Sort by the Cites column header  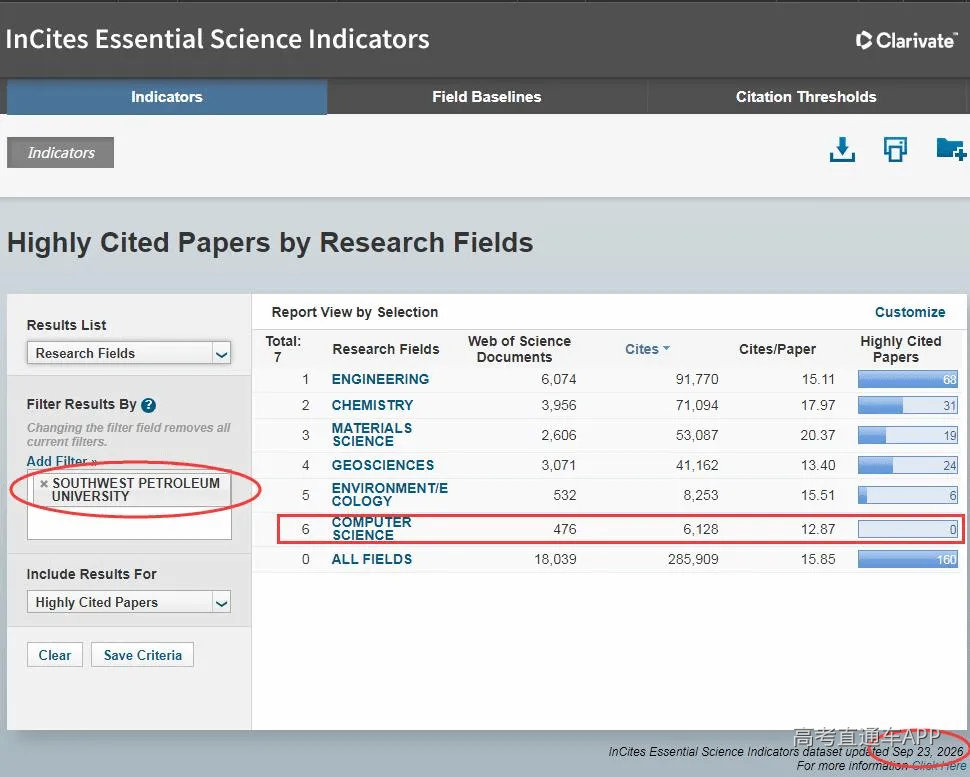click(x=642, y=349)
